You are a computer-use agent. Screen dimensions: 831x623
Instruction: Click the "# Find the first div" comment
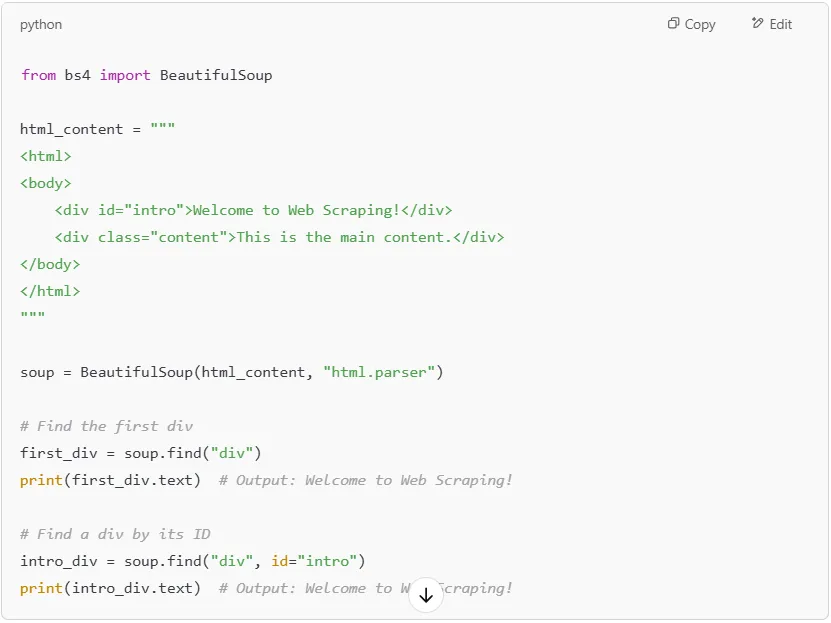[107, 426]
